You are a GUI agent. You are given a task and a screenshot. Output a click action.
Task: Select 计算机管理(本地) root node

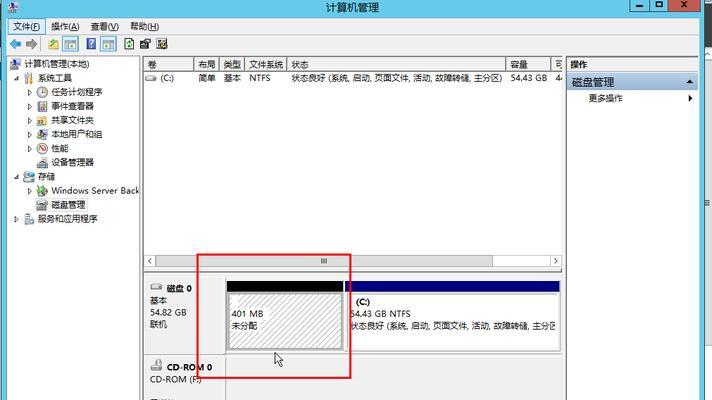tap(56, 64)
